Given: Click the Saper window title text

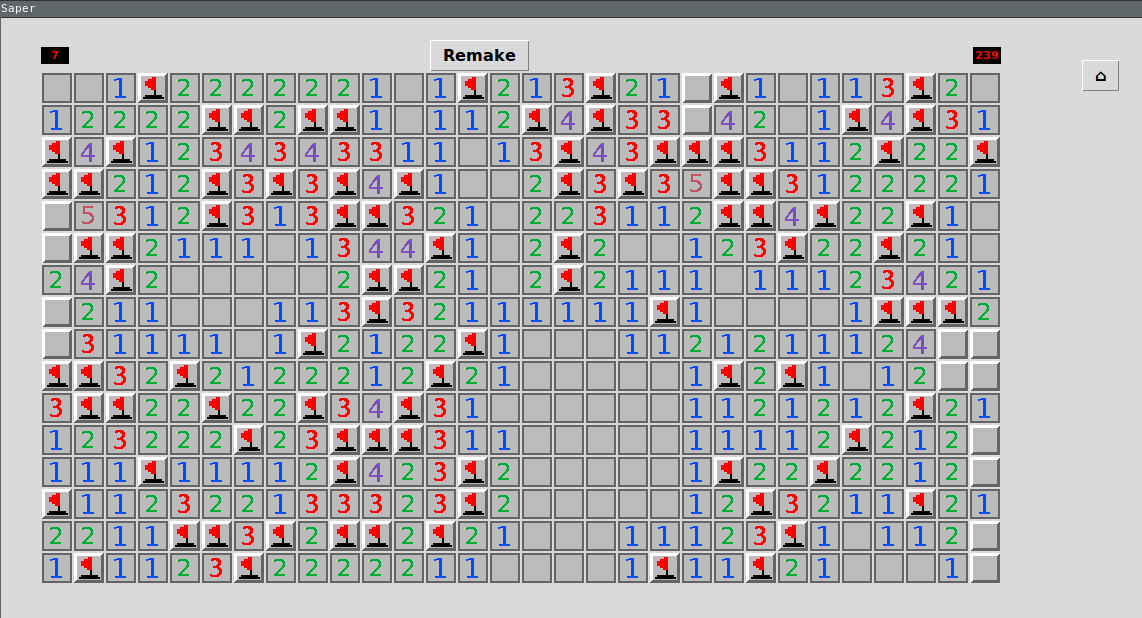Looking at the screenshot, I should 18,8.
